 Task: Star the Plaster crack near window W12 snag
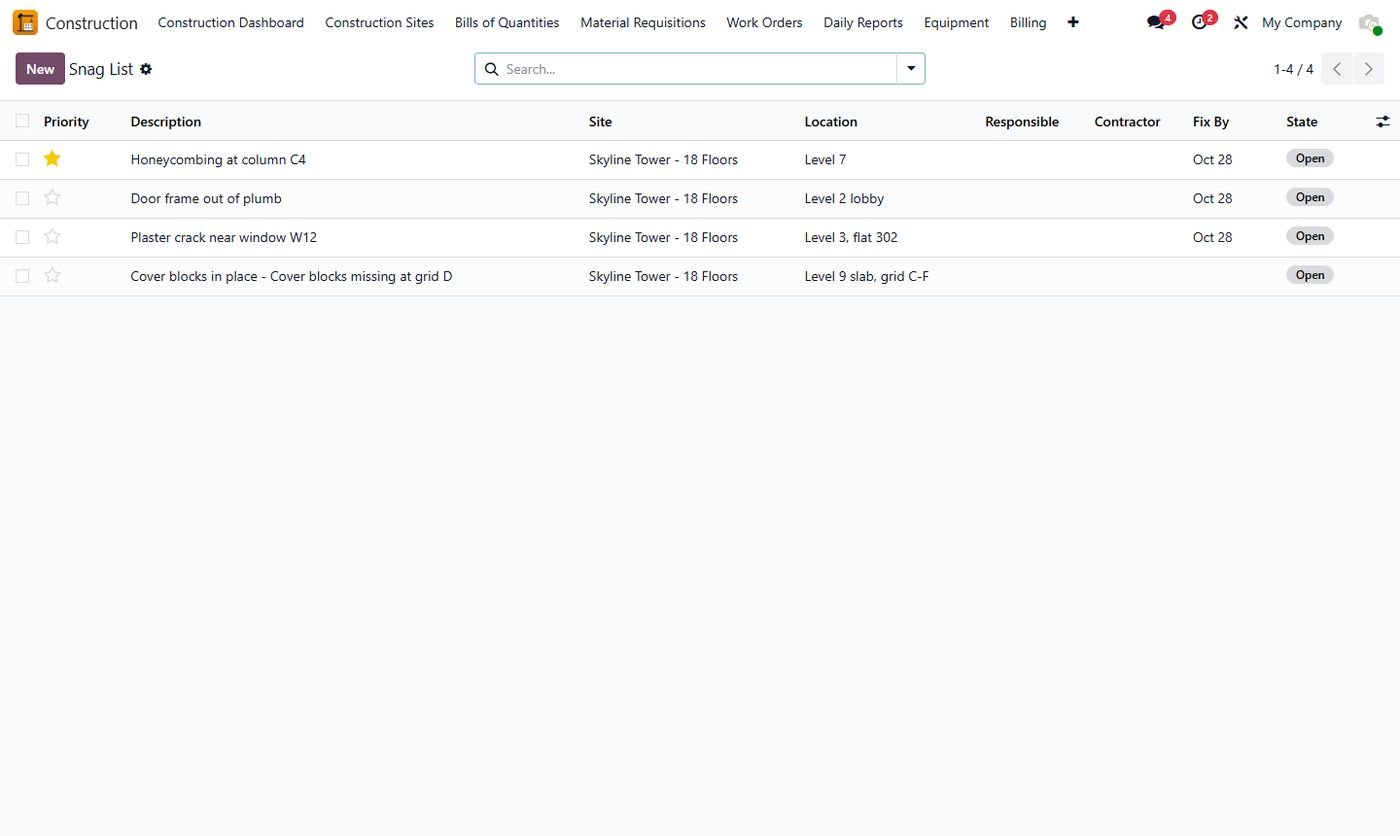(x=53, y=236)
